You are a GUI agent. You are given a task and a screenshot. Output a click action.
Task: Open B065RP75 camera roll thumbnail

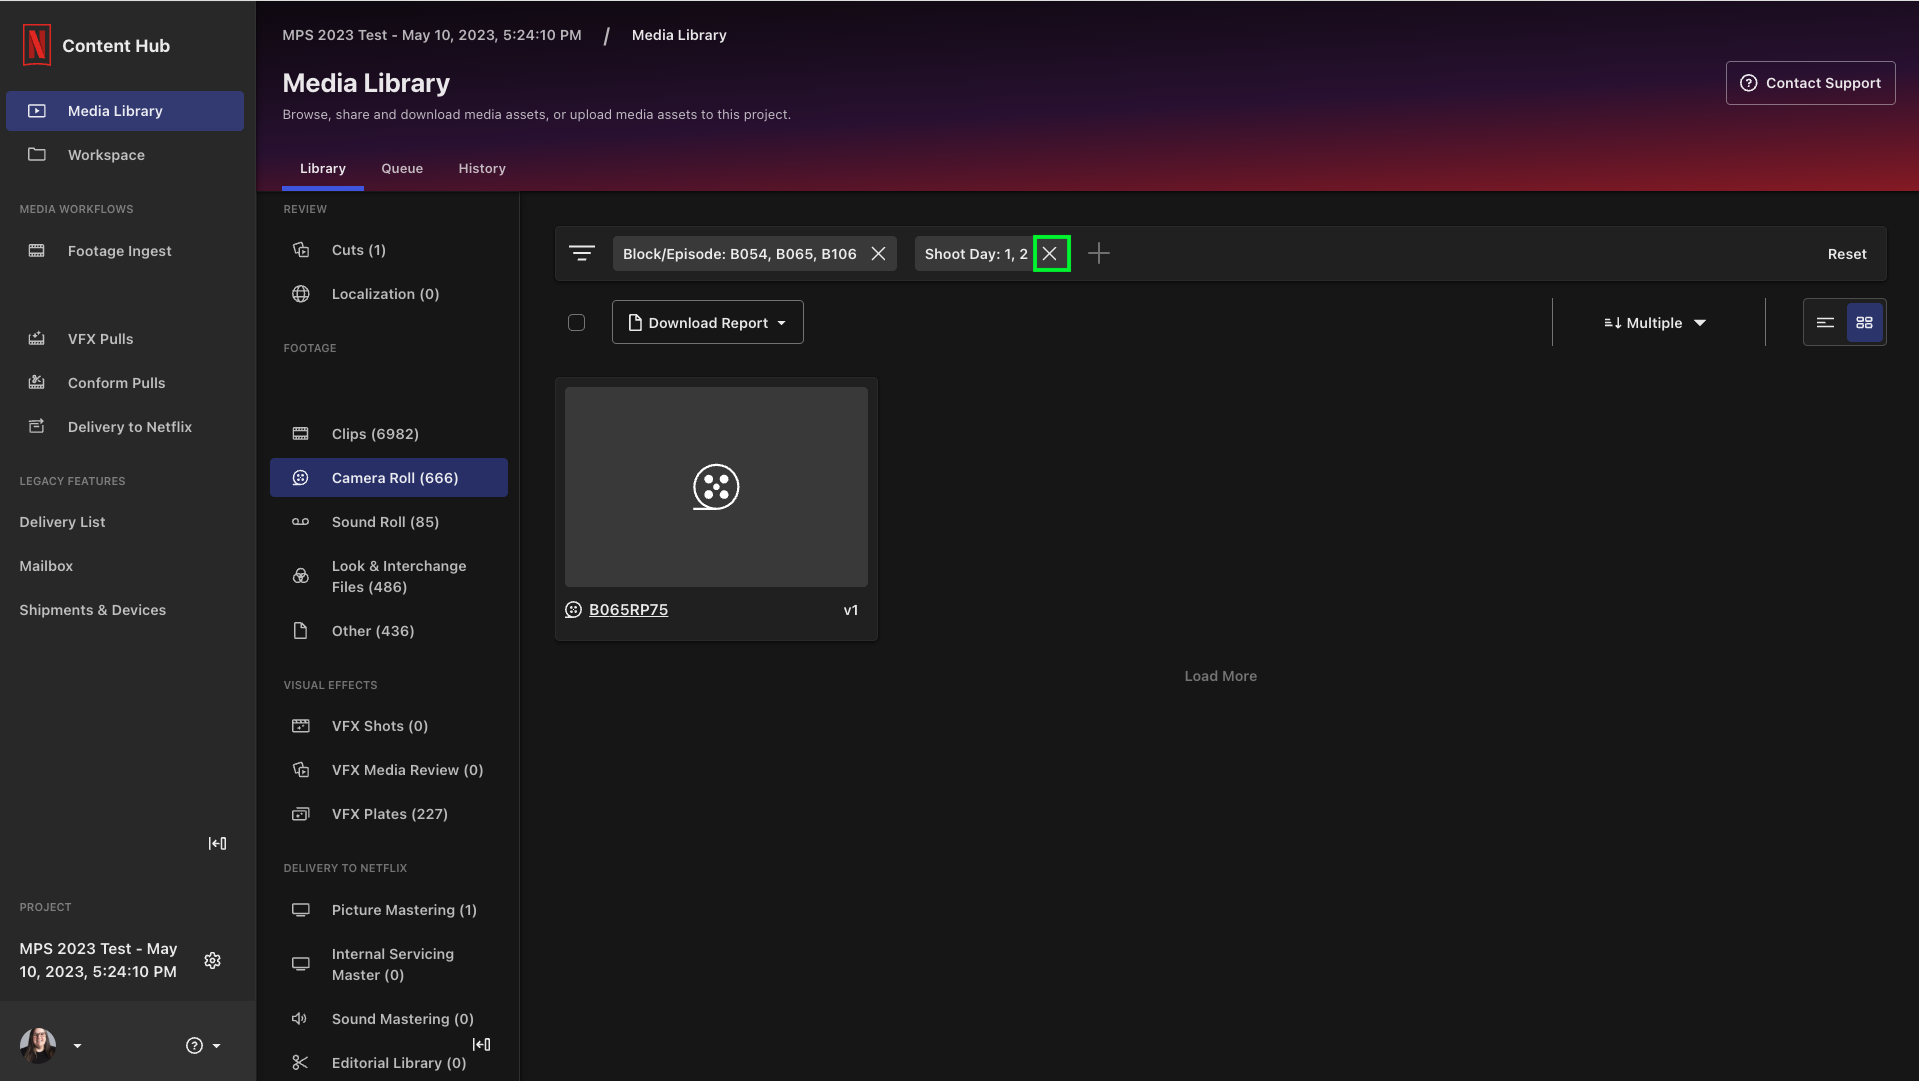[716, 487]
